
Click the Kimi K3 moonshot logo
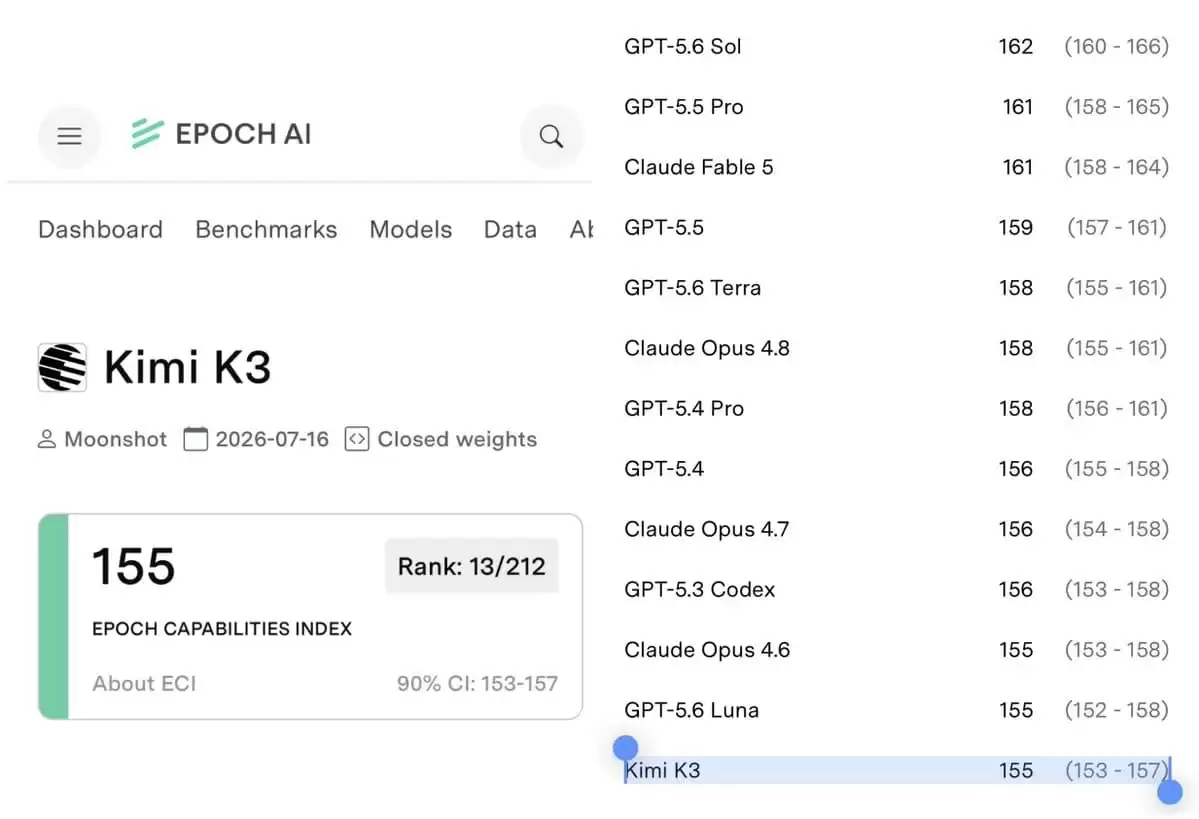pyautogui.click(x=62, y=367)
